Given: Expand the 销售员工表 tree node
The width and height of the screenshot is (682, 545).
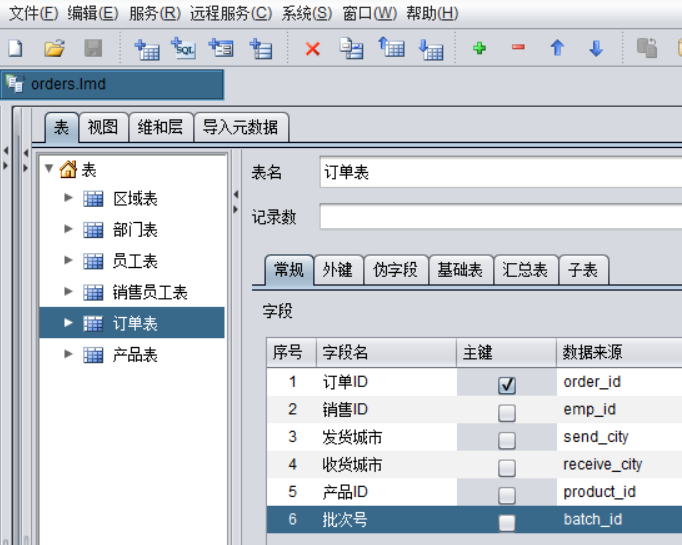Looking at the screenshot, I should click(x=68, y=291).
